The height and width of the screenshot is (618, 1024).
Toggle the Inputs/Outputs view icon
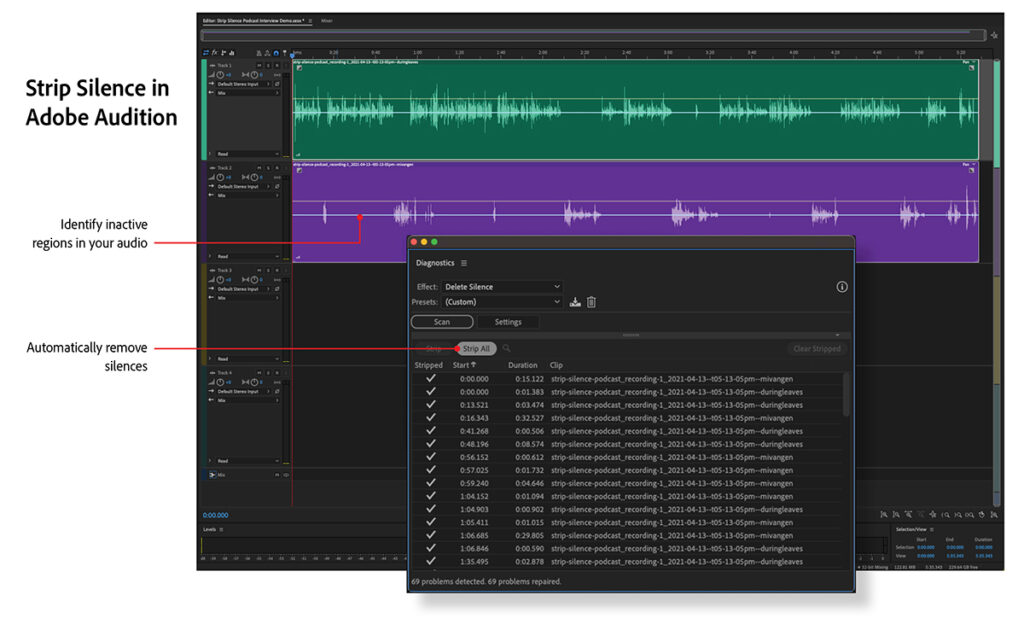(x=206, y=53)
